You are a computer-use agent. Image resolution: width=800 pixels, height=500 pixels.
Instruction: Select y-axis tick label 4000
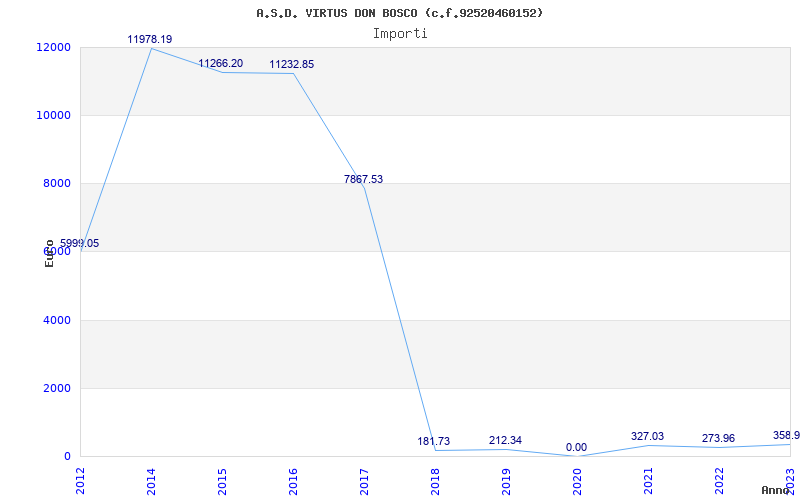pos(56,320)
